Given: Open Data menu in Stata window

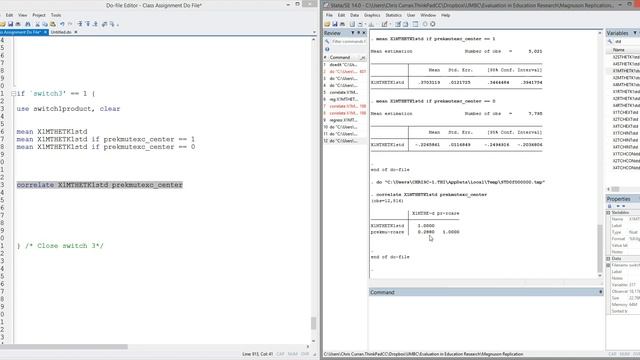Looking at the screenshot, I should click(x=354, y=15).
